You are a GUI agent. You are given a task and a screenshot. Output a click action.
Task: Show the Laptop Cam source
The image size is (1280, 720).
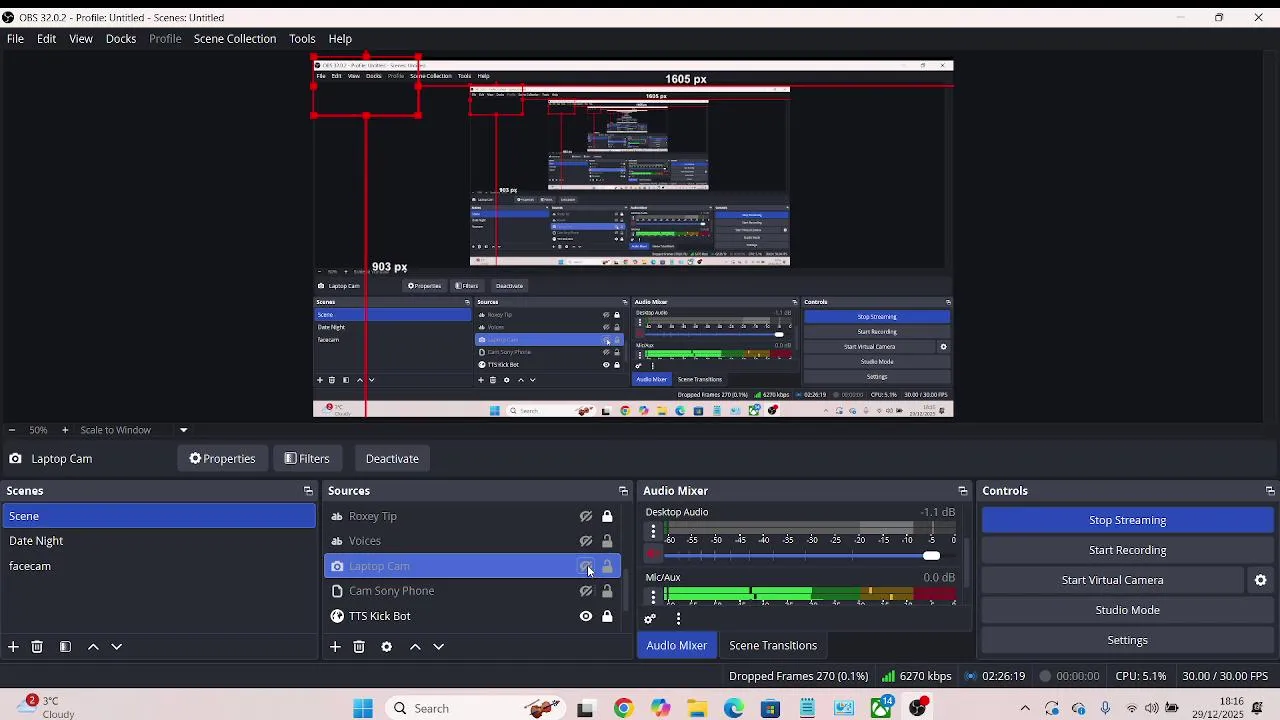(586, 566)
